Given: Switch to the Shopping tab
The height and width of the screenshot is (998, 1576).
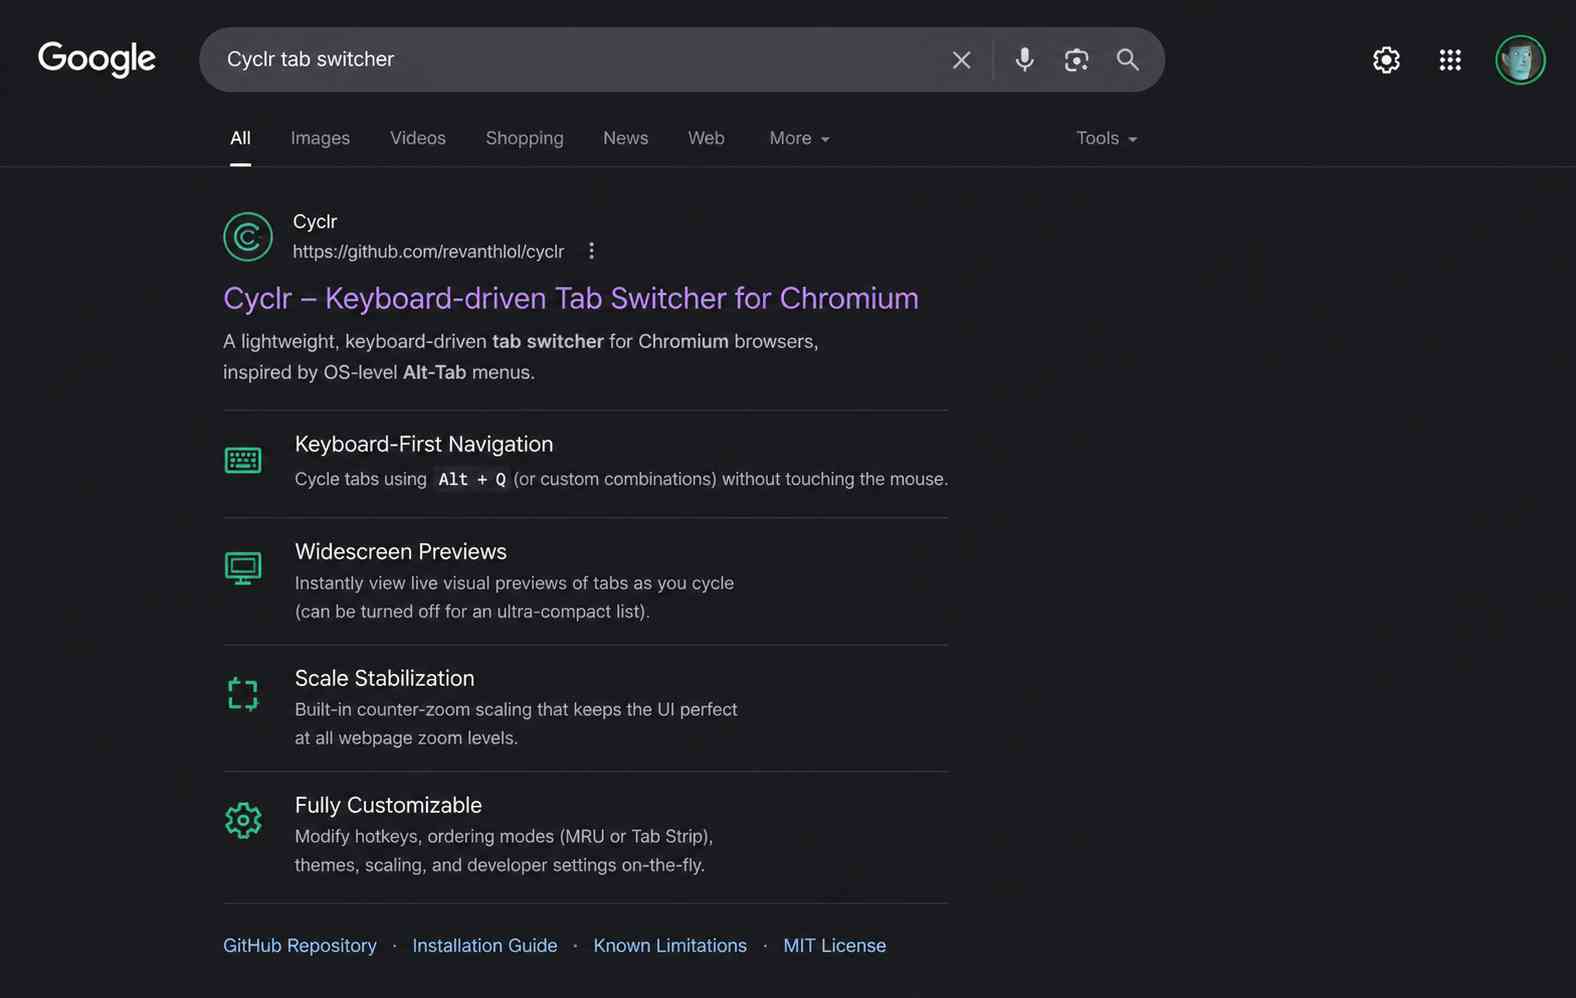Looking at the screenshot, I should point(524,138).
